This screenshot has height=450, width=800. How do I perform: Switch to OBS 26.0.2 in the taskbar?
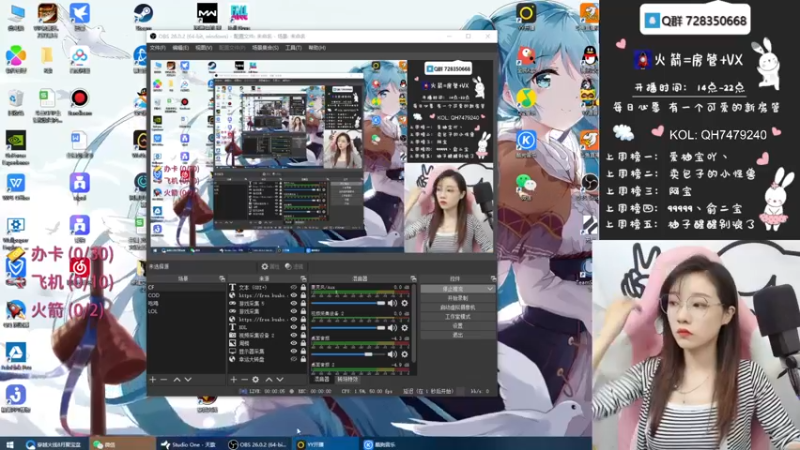click(258, 444)
